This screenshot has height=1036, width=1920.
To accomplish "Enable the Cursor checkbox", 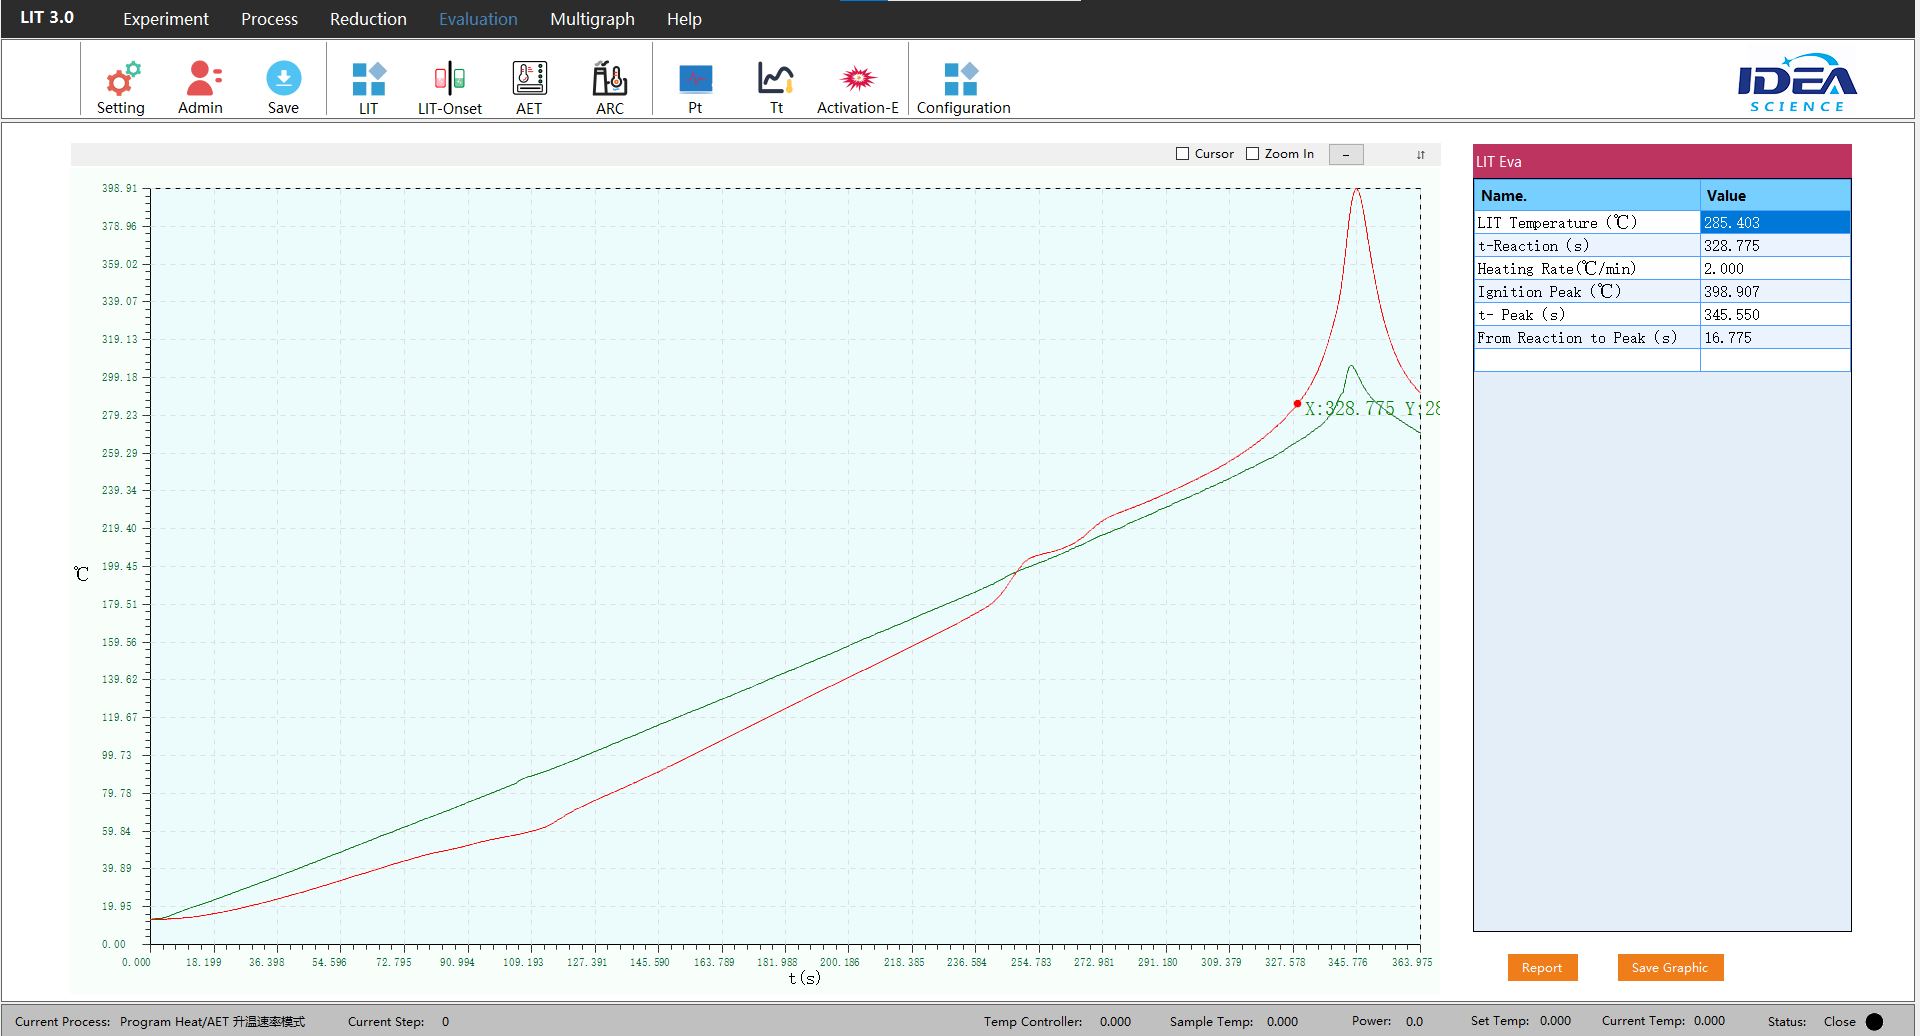I will pyautogui.click(x=1183, y=154).
